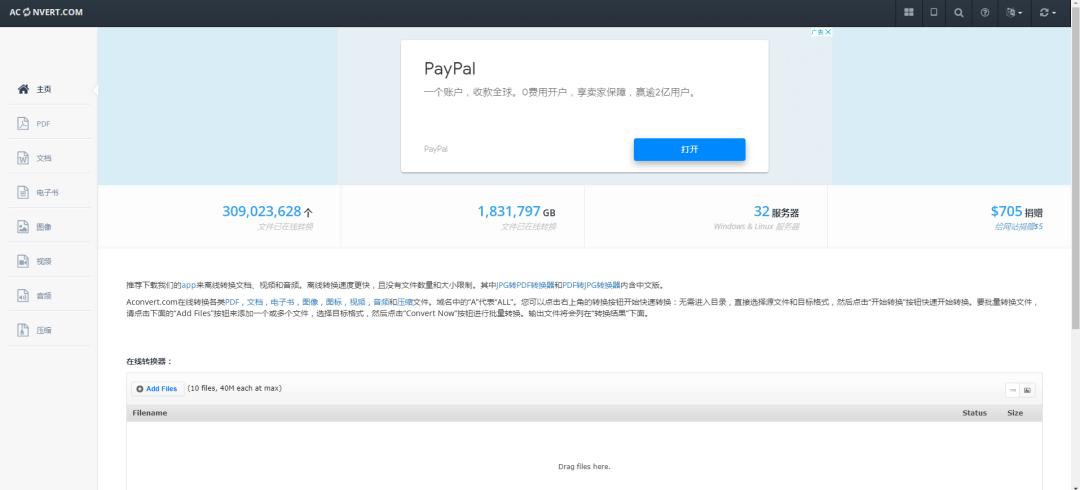1080x490 pixels.
Task: Switch uploader to thumbnail view icon
Action: [1027, 390]
